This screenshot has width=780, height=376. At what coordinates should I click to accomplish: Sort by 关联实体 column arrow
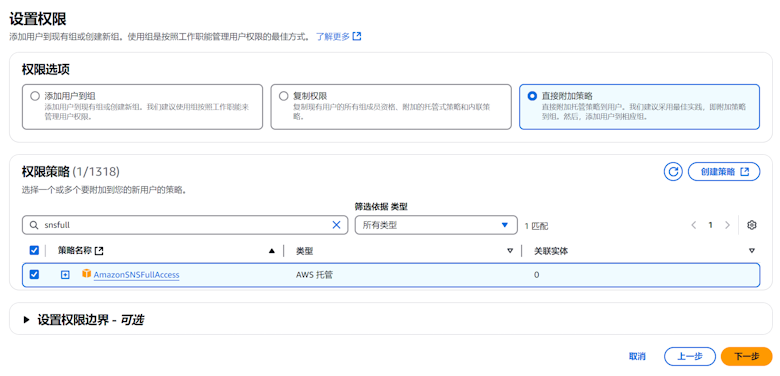[752, 251]
